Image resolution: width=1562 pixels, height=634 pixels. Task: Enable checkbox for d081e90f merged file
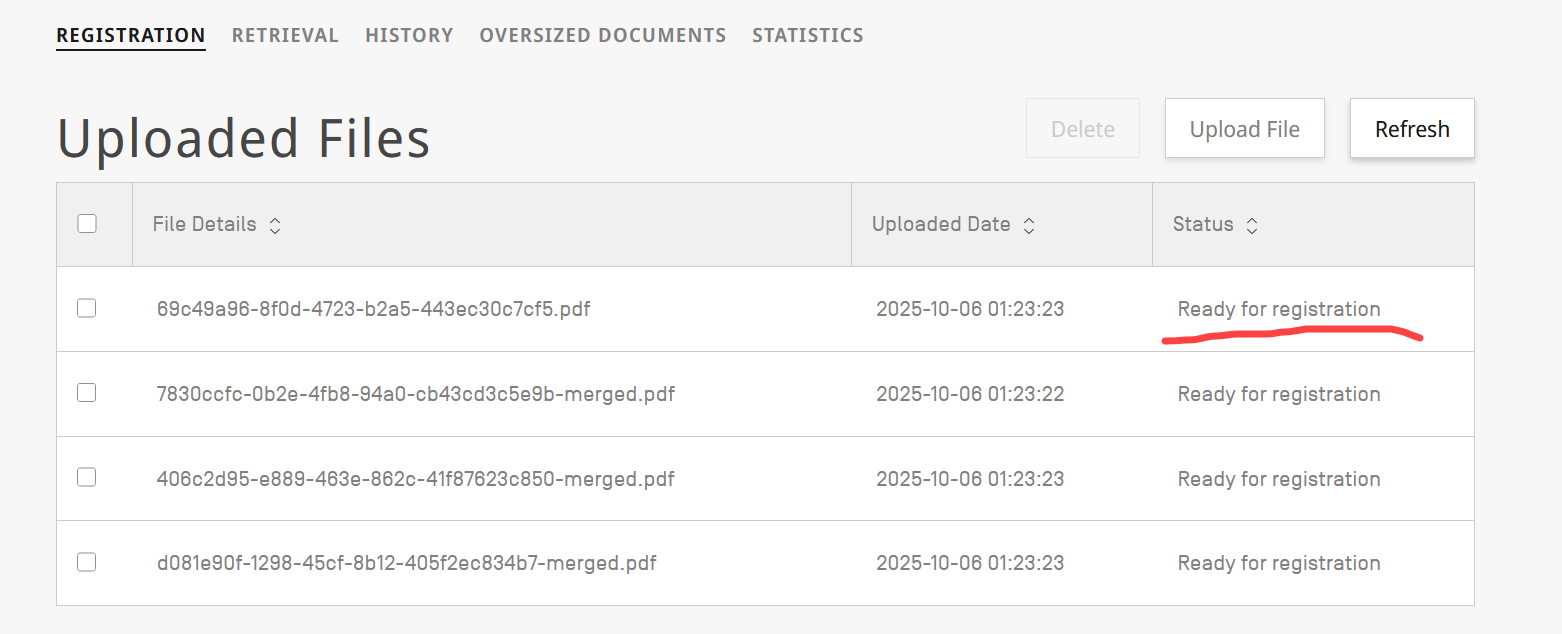[x=87, y=563]
